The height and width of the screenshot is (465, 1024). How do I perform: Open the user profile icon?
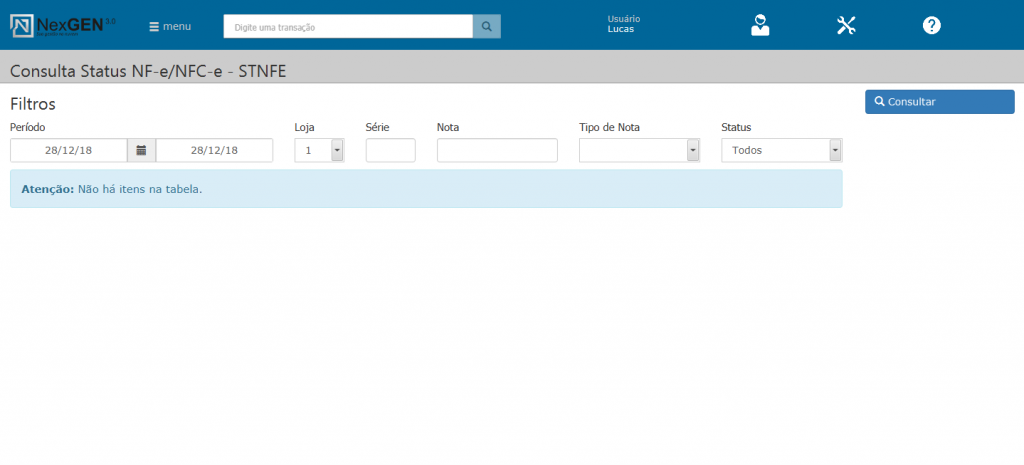(761, 26)
